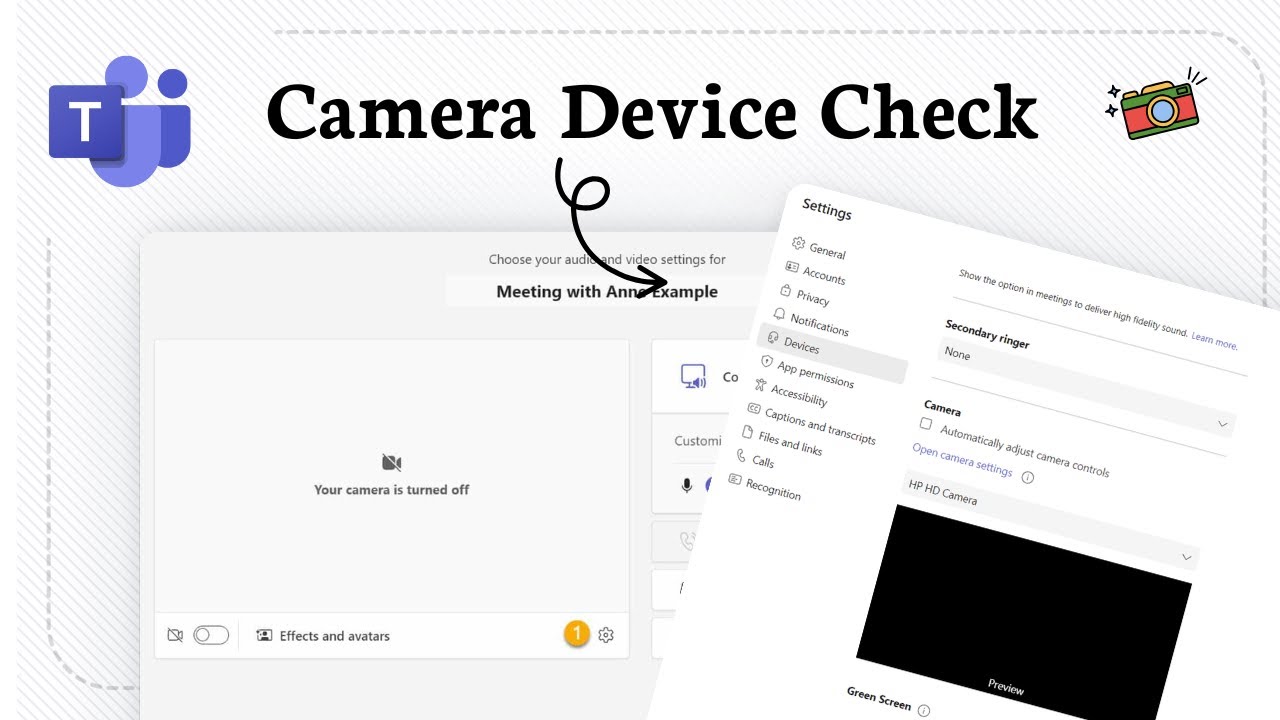The height and width of the screenshot is (720, 1280).
Task: Click the Your camera is turned off text
Action: pos(391,490)
